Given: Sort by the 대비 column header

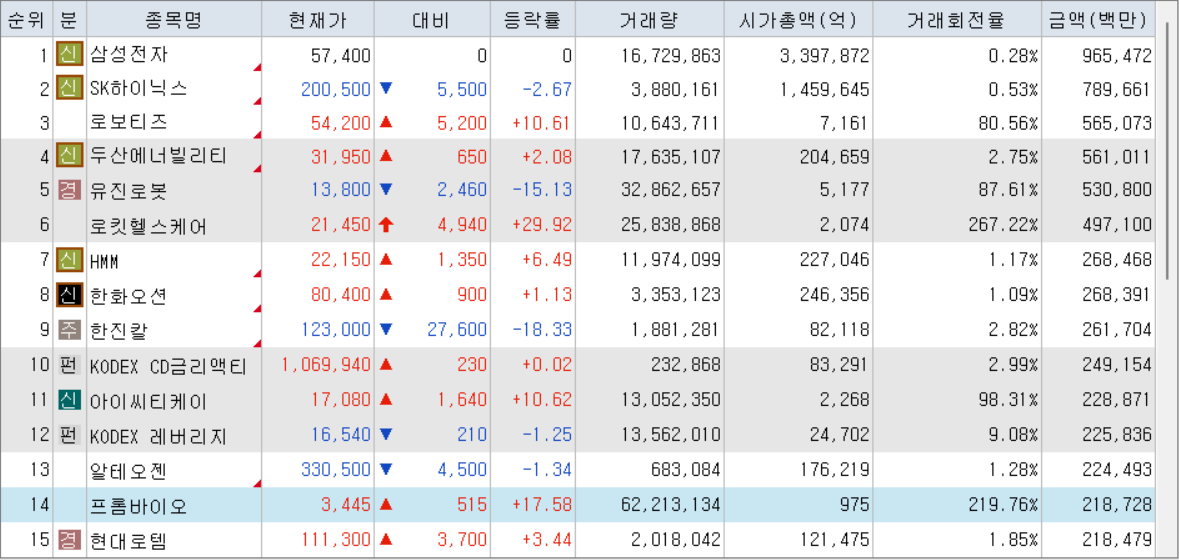Looking at the screenshot, I should 432,20.
